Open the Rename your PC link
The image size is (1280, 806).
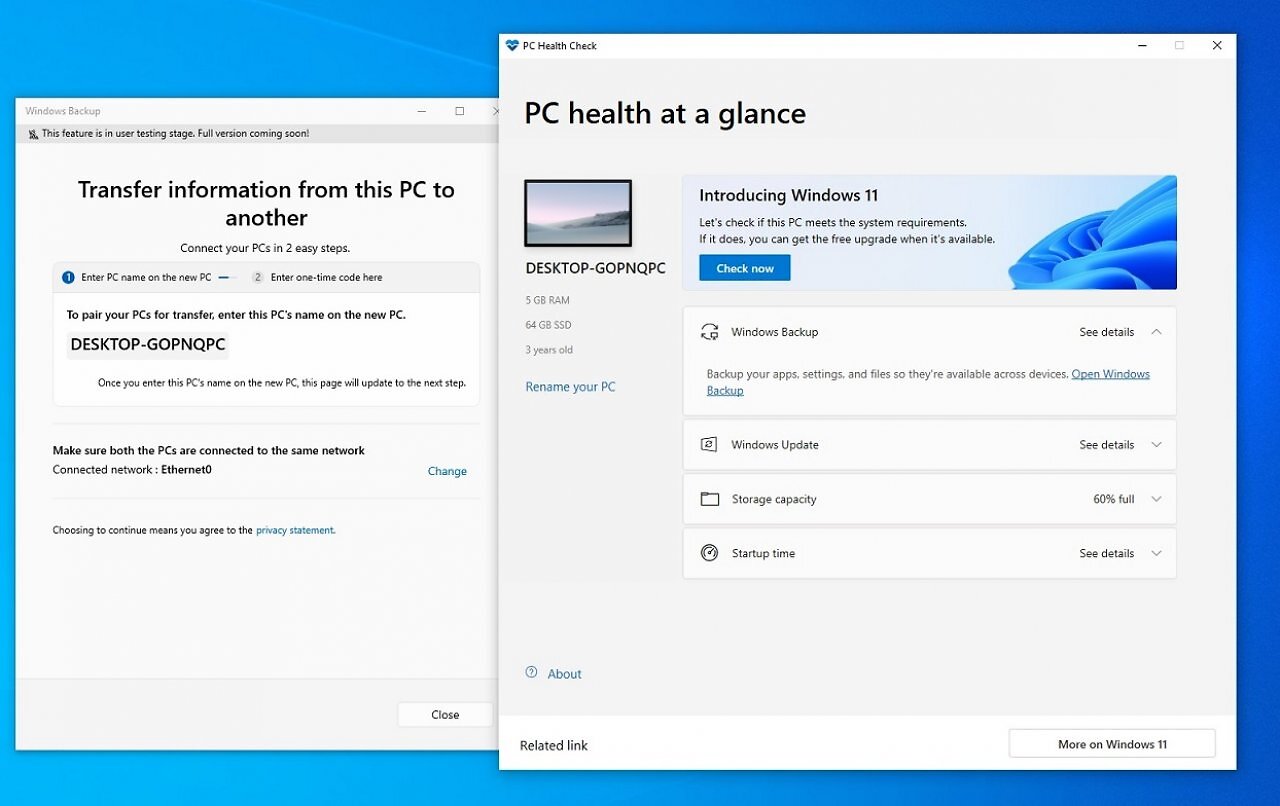[571, 387]
